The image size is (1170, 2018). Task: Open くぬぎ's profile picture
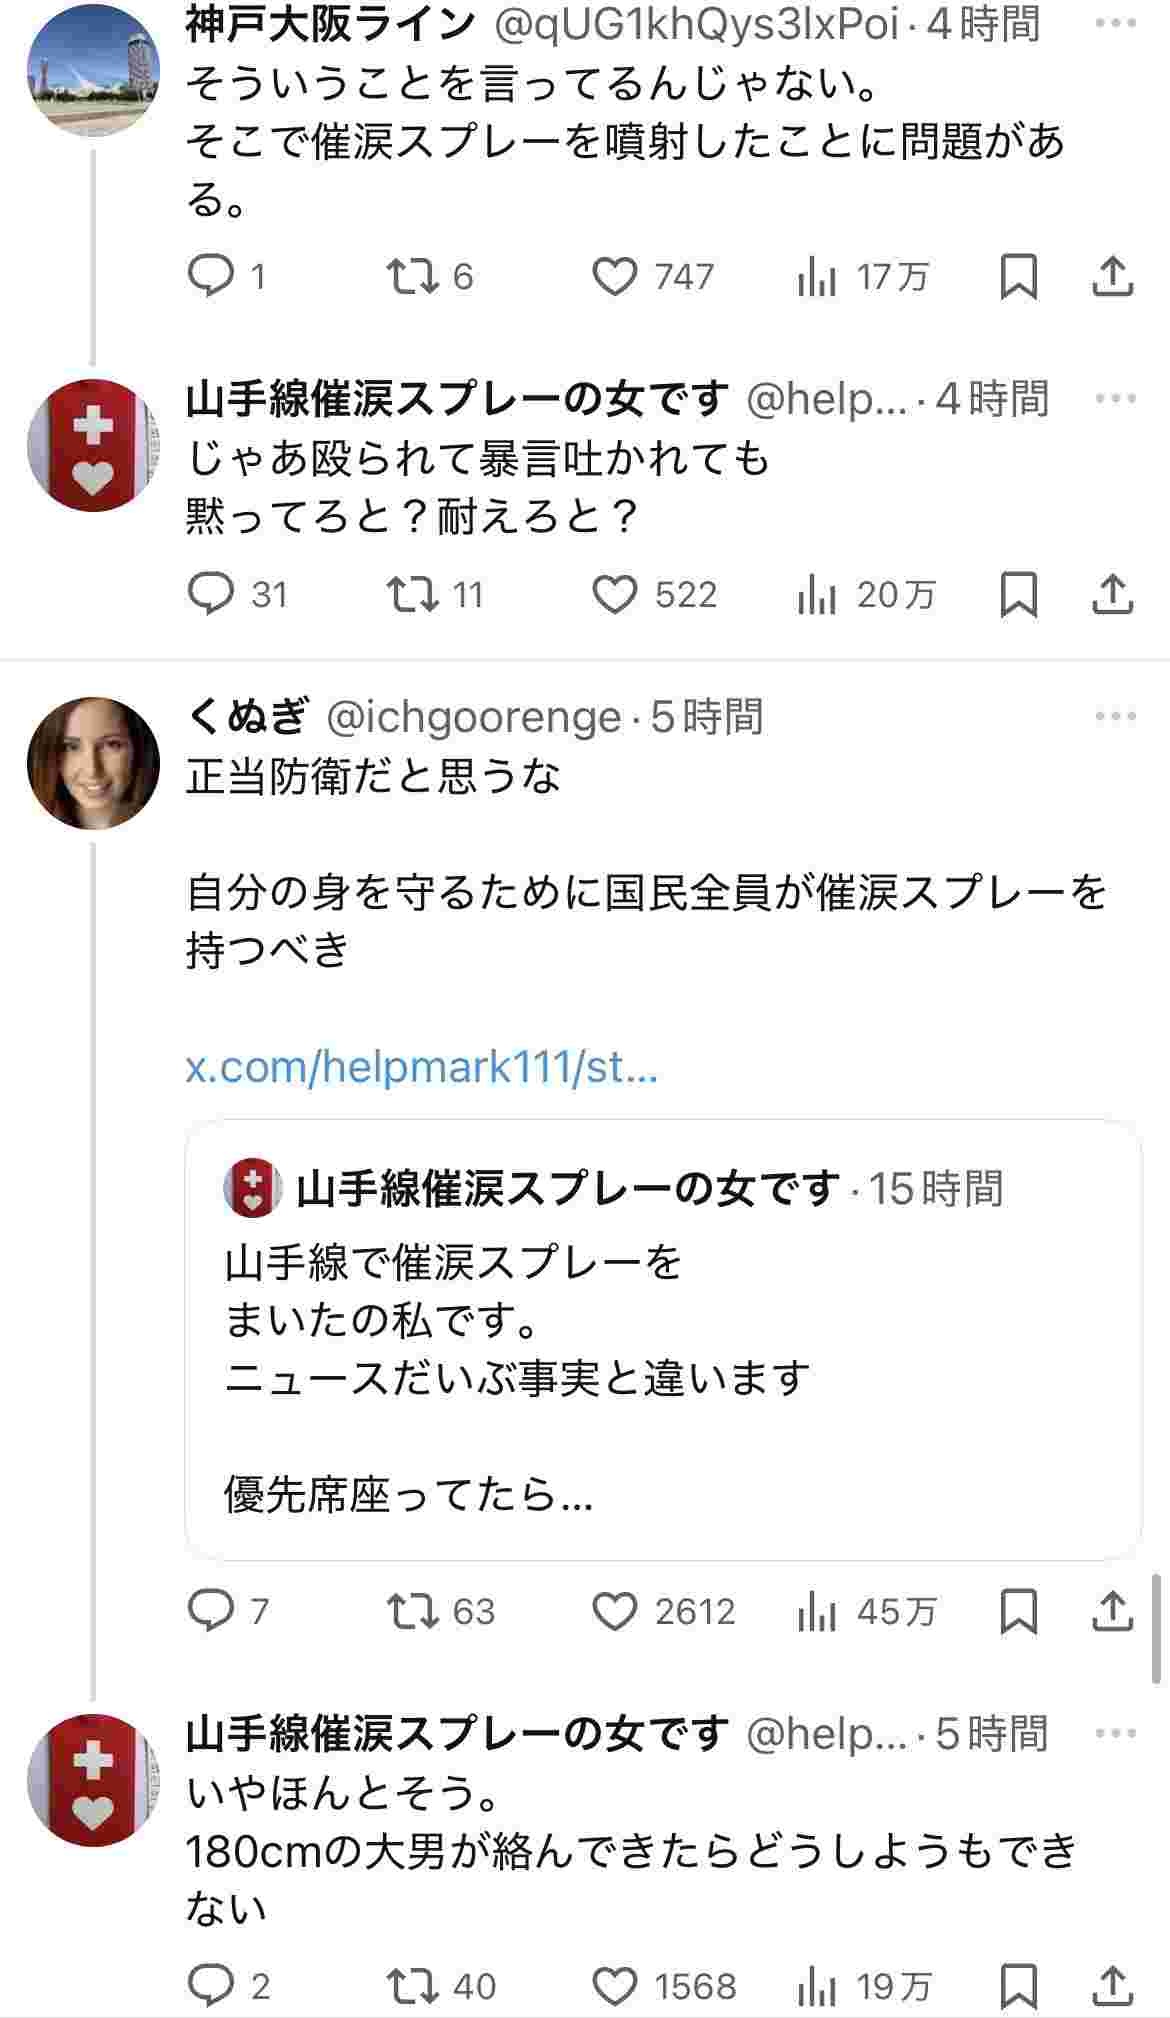click(92, 763)
